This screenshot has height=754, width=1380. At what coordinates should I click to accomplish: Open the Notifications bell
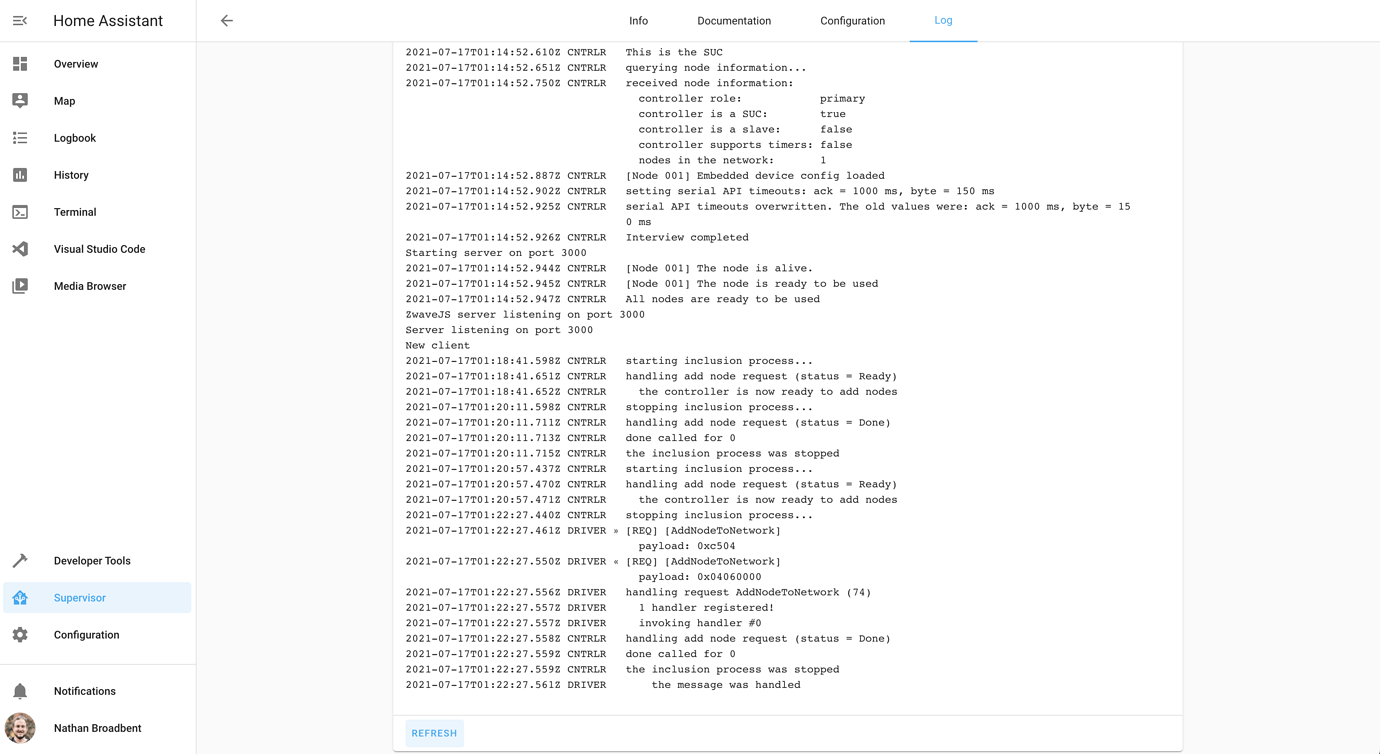click(x=20, y=690)
